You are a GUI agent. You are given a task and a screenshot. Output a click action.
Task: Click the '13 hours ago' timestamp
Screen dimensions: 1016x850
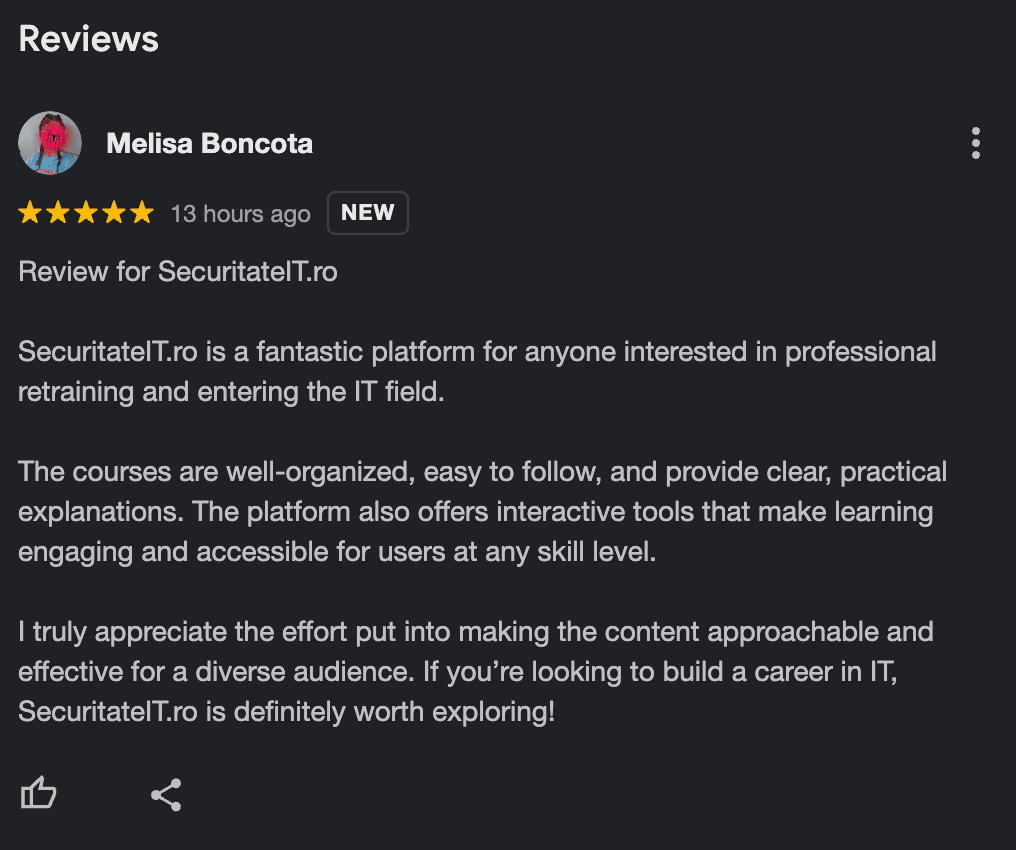tap(240, 214)
